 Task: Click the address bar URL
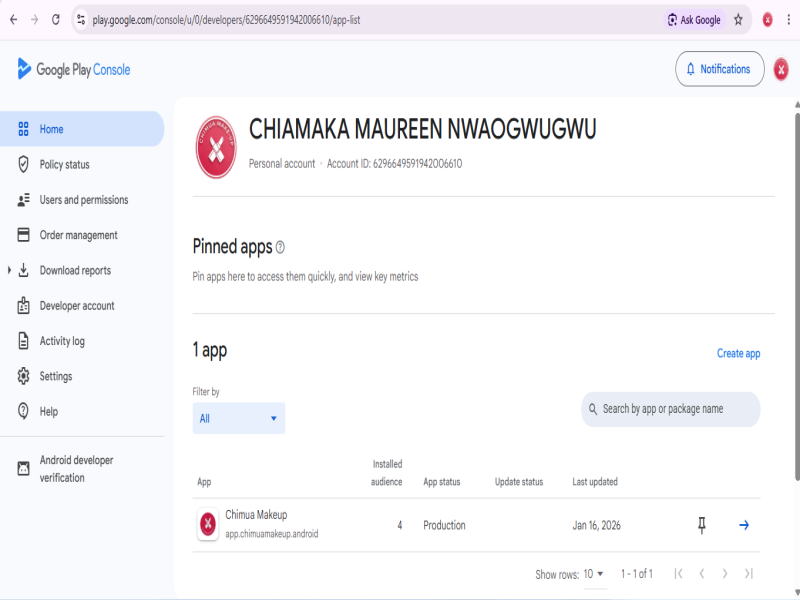pos(226,20)
